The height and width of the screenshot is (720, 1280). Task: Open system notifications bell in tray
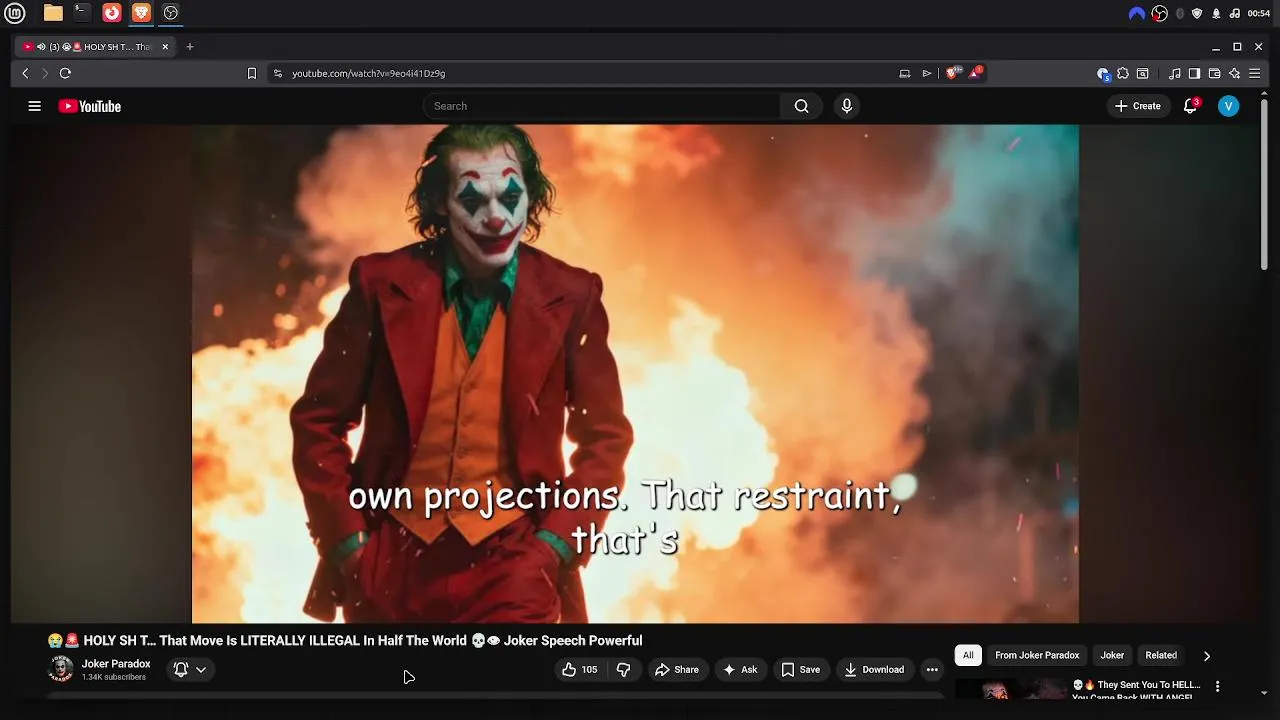(1216, 13)
